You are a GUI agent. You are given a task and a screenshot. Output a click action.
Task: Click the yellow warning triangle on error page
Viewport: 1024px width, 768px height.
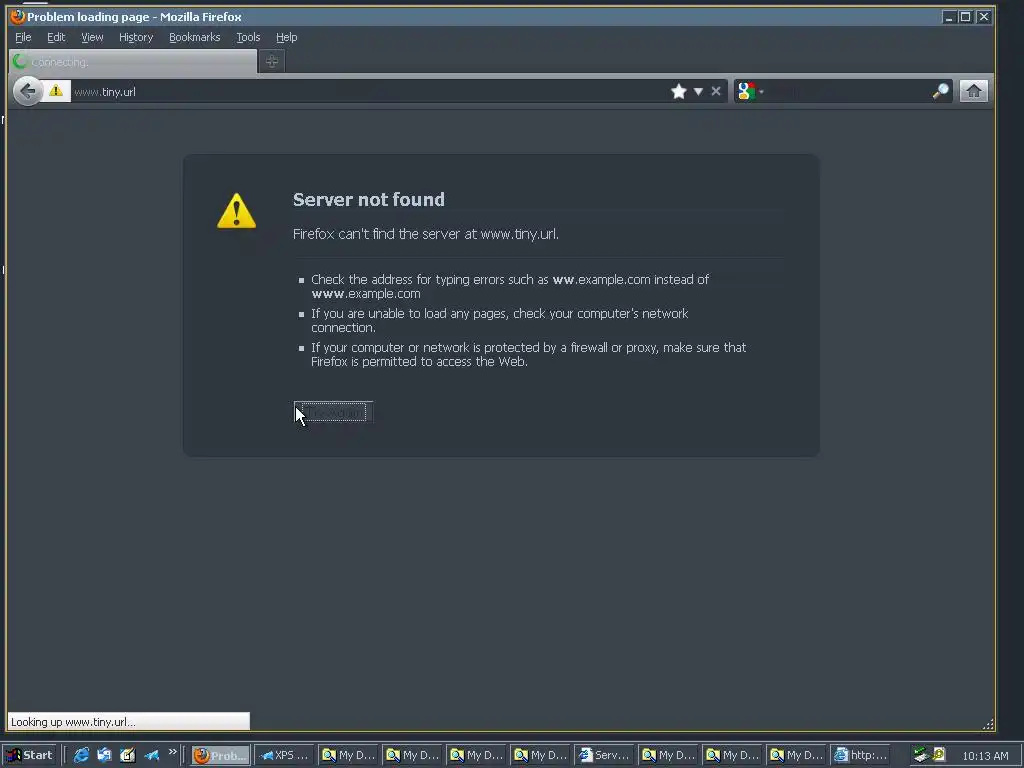236,210
